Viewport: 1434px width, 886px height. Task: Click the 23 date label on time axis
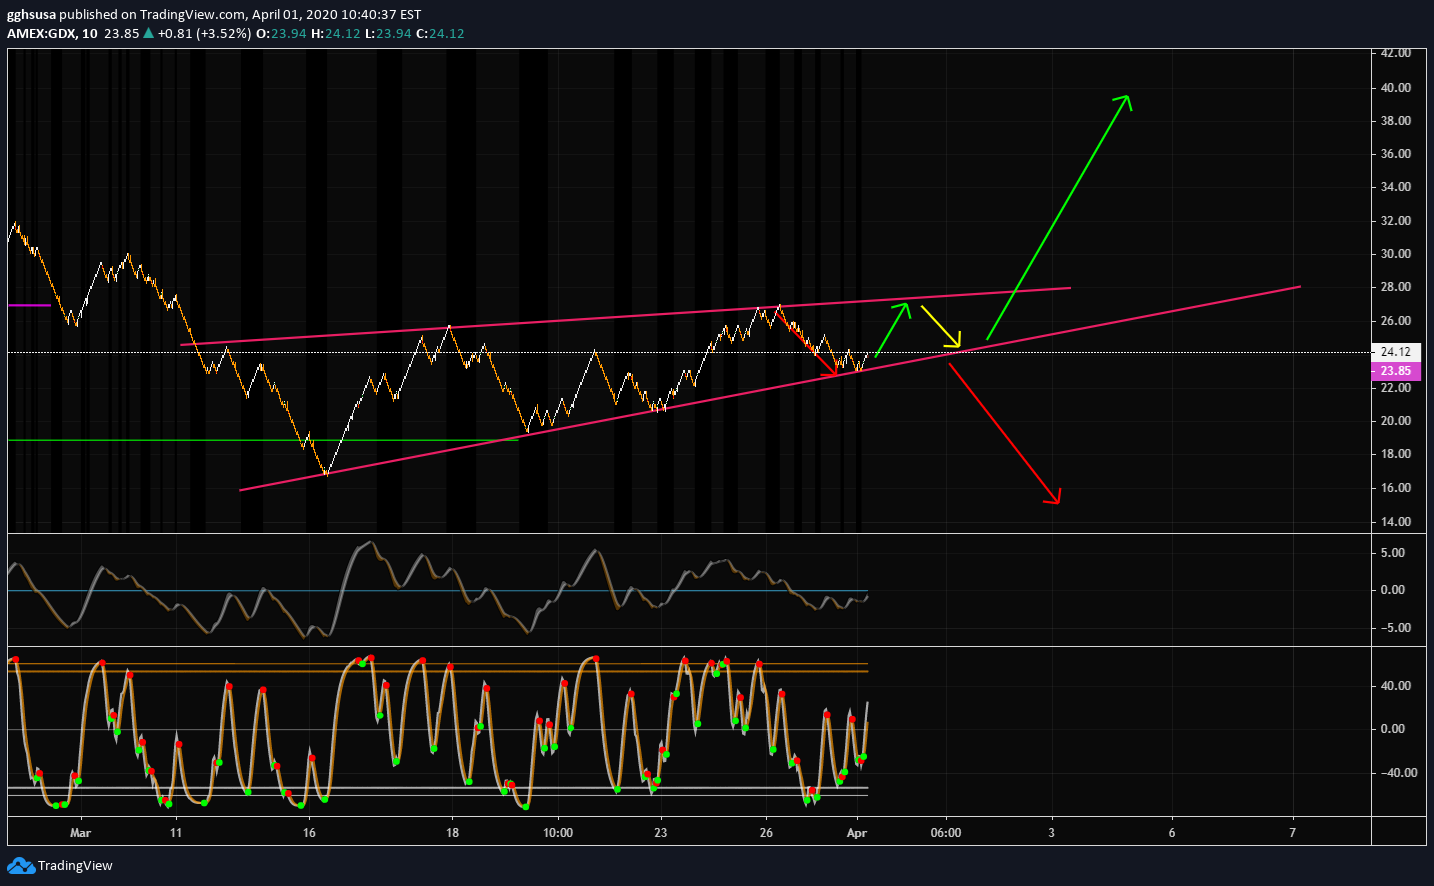tap(660, 833)
